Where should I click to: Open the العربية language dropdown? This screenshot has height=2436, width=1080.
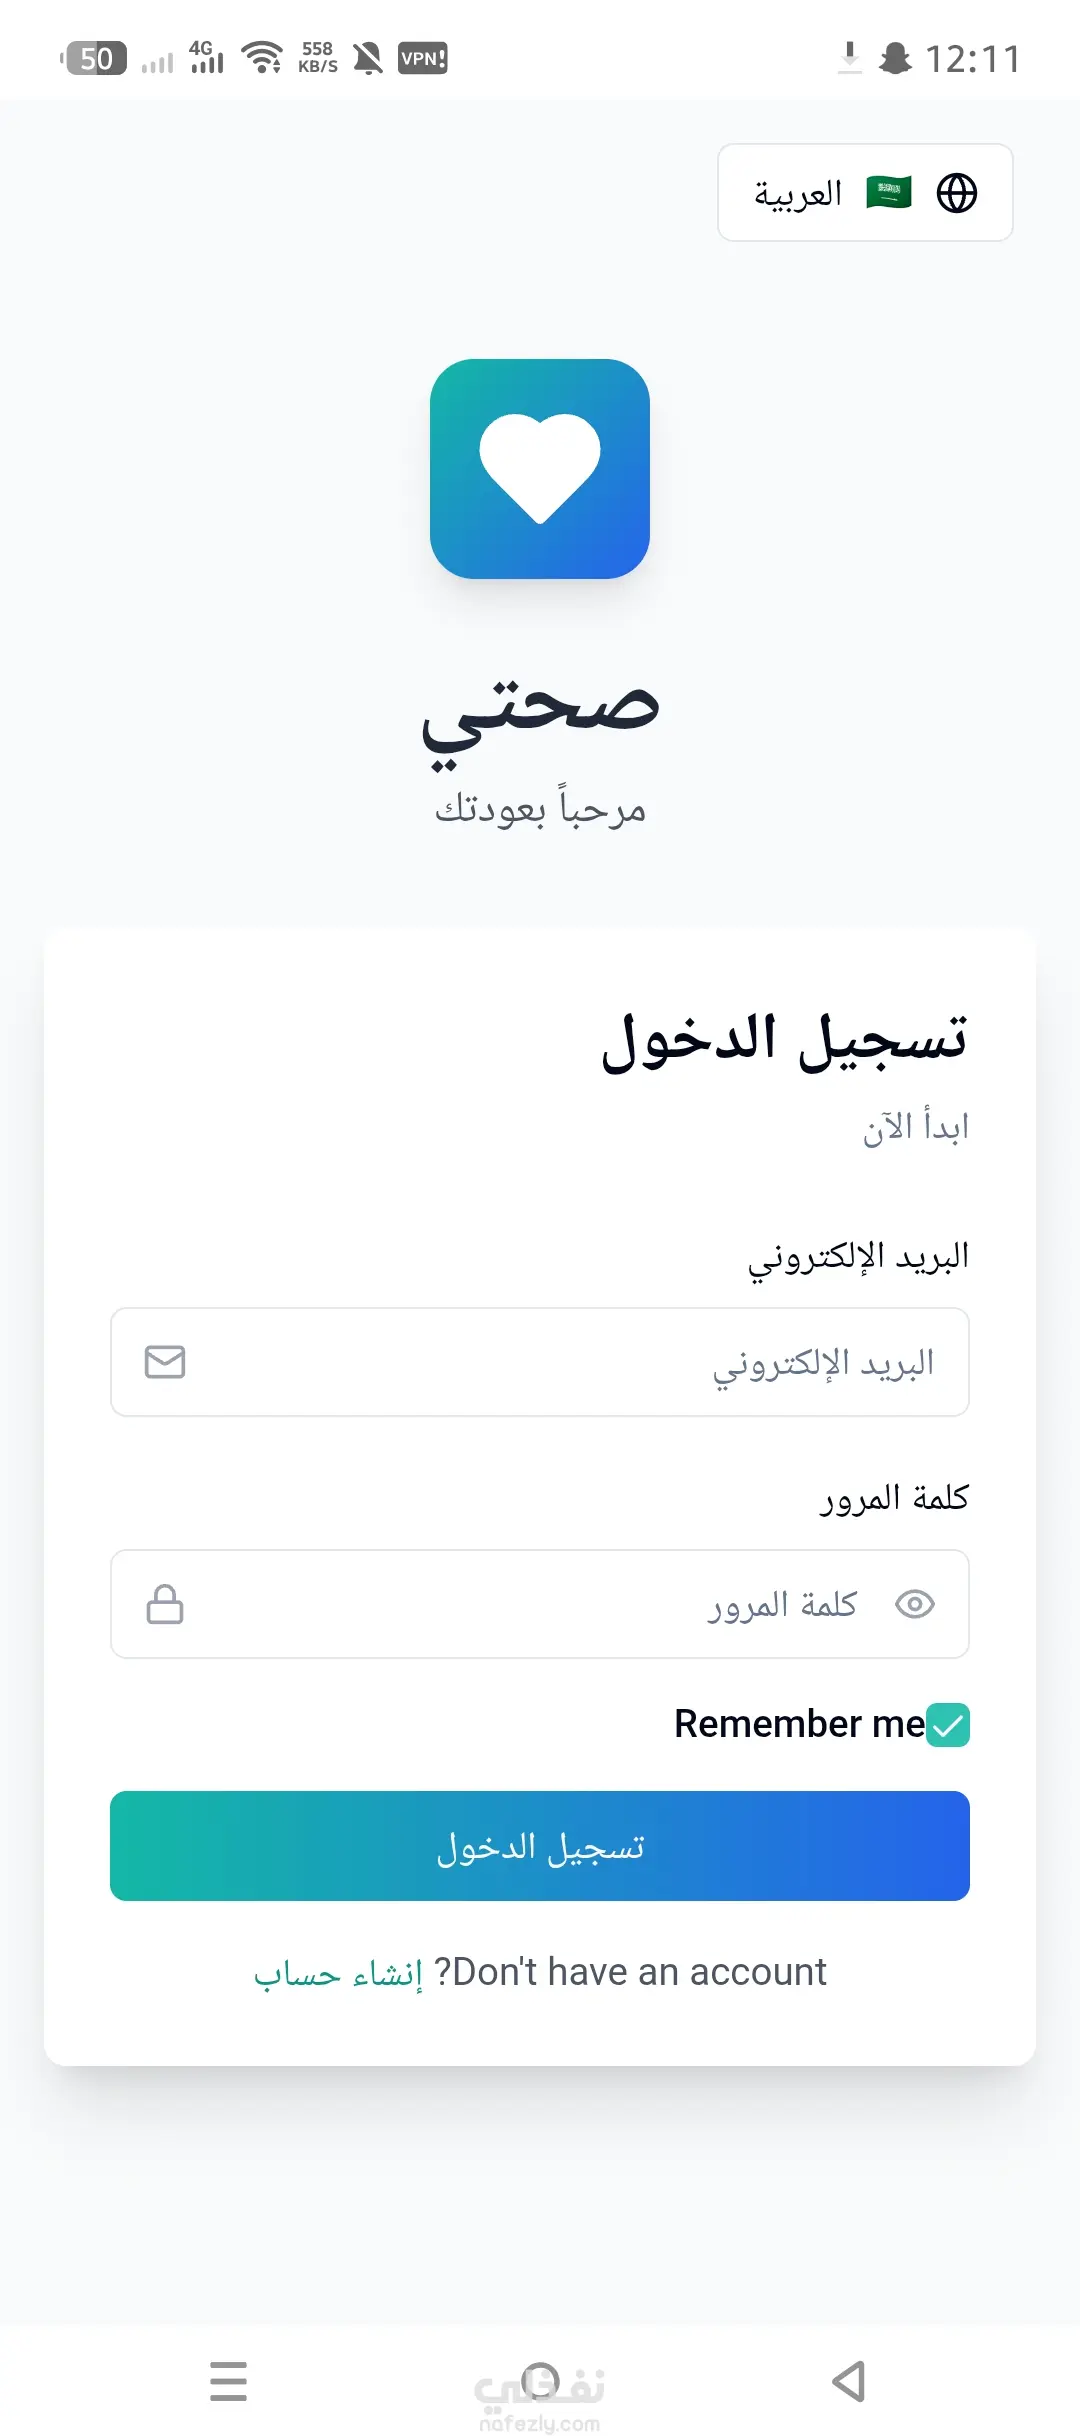pos(865,193)
